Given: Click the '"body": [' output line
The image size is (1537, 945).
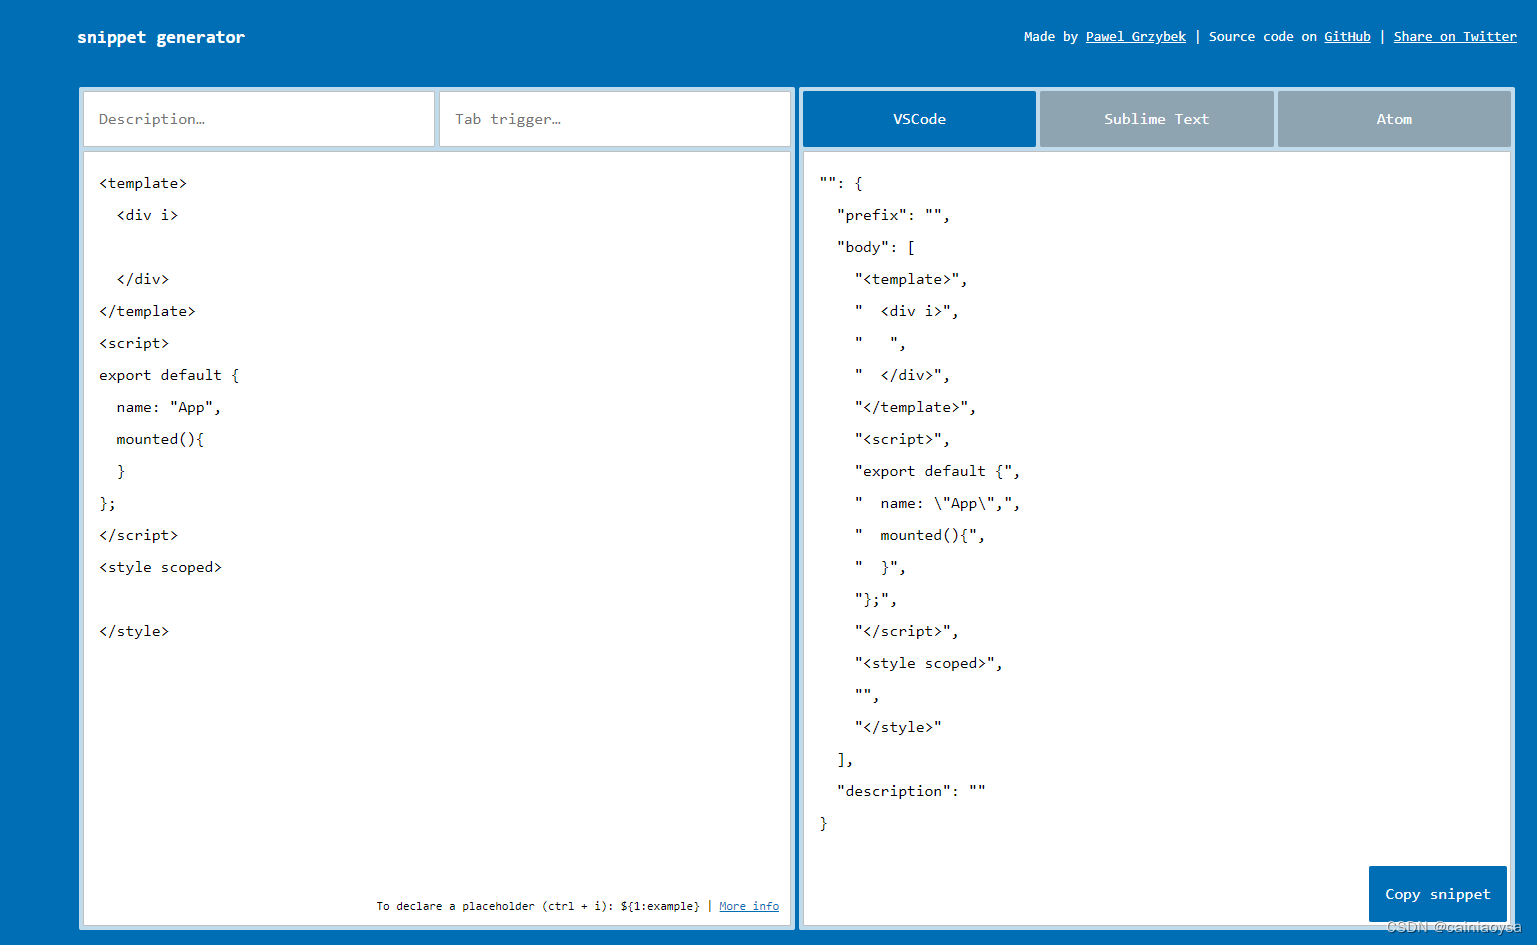Looking at the screenshot, I should [876, 247].
